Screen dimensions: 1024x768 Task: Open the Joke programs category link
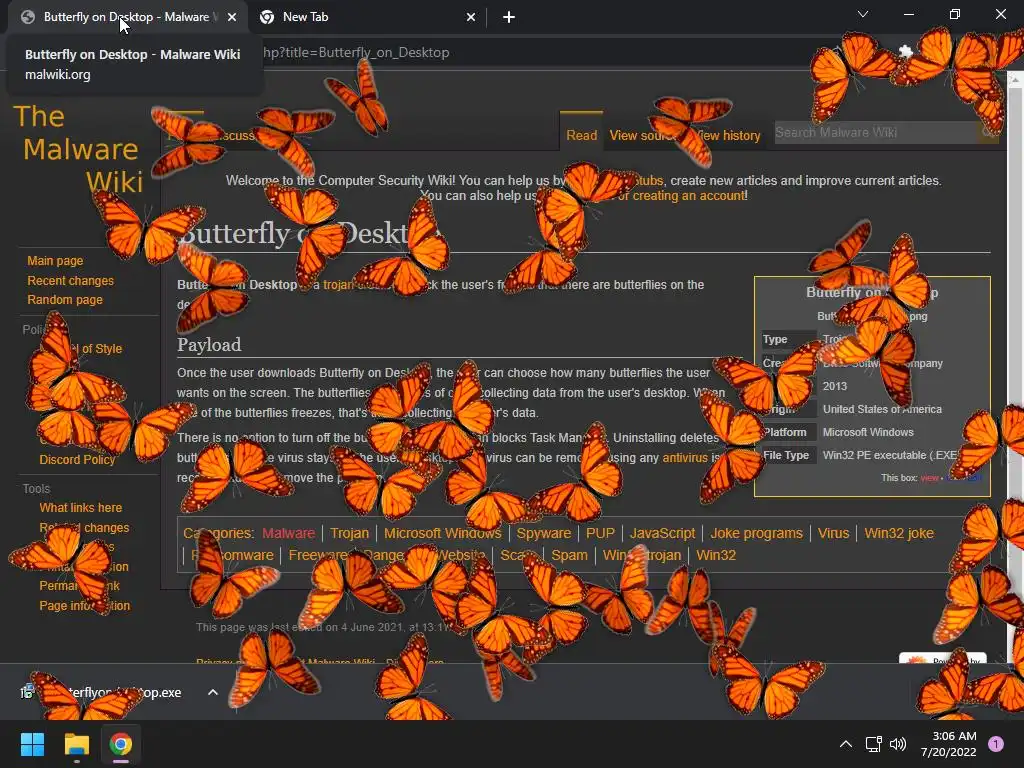click(756, 533)
